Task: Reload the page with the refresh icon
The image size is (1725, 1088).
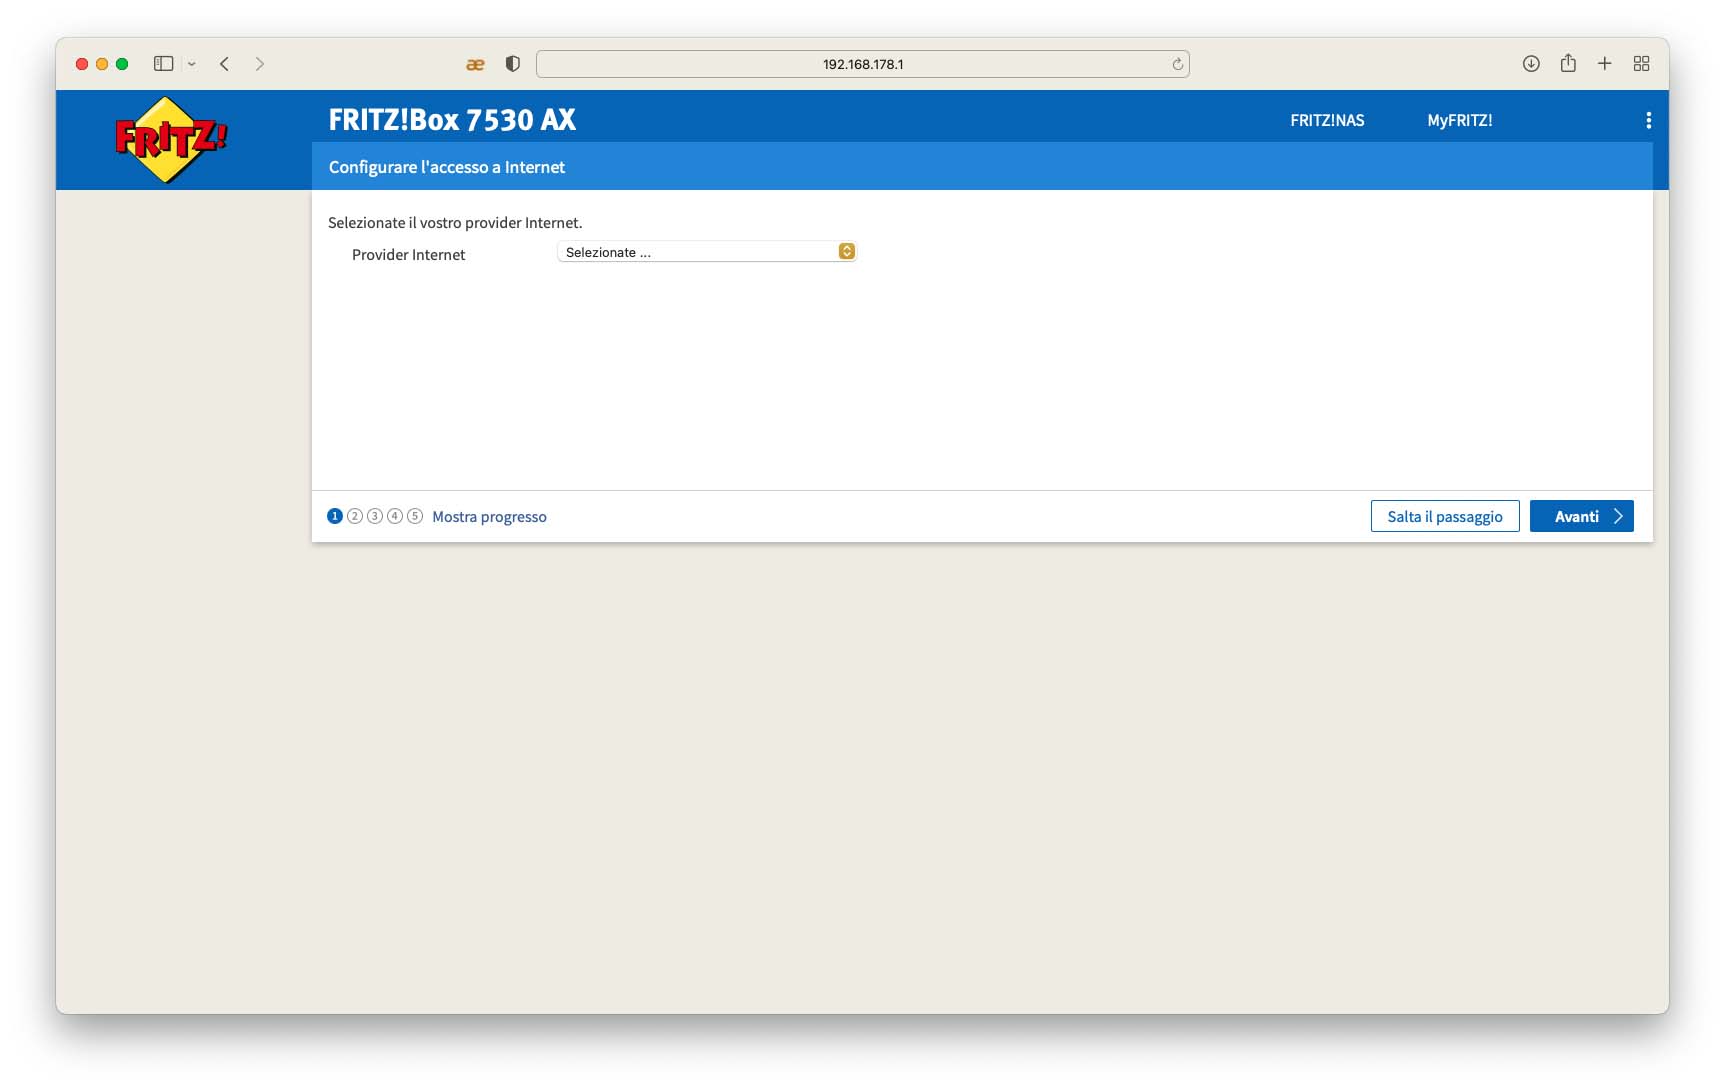Action: tap(1177, 64)
